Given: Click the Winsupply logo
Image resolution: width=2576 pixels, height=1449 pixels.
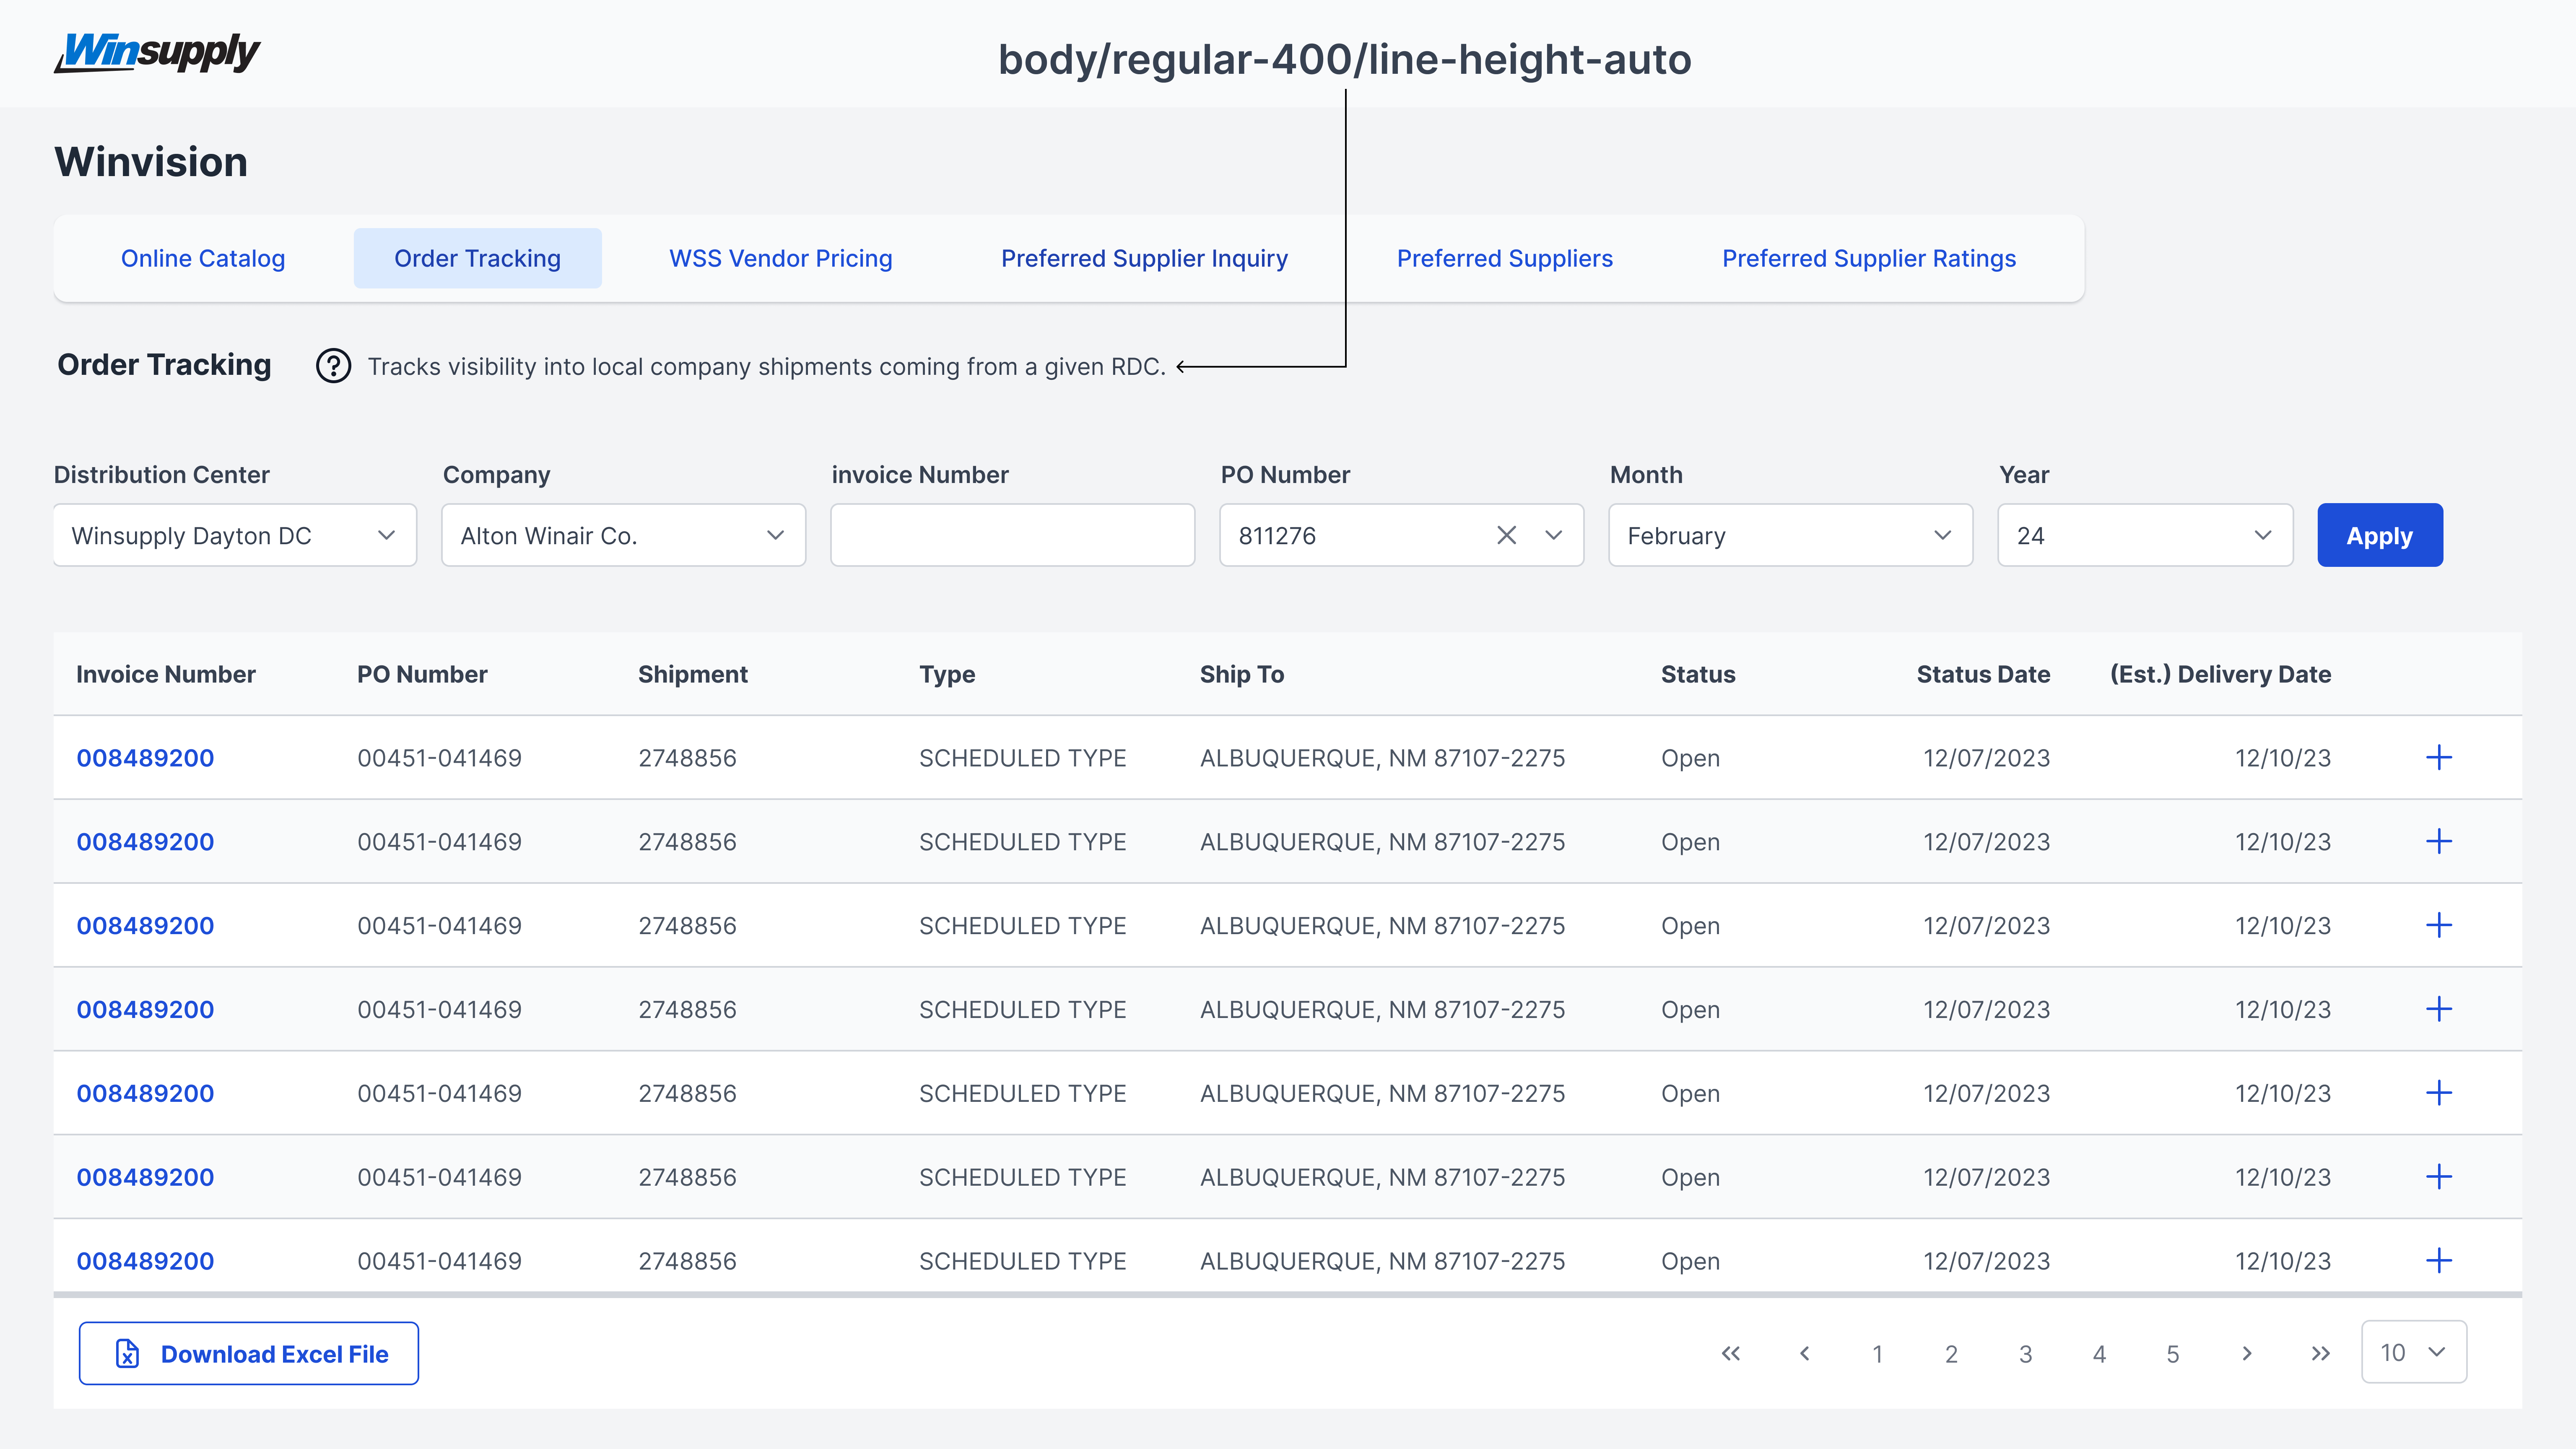Looking at the screenshot, I should 157,52.
